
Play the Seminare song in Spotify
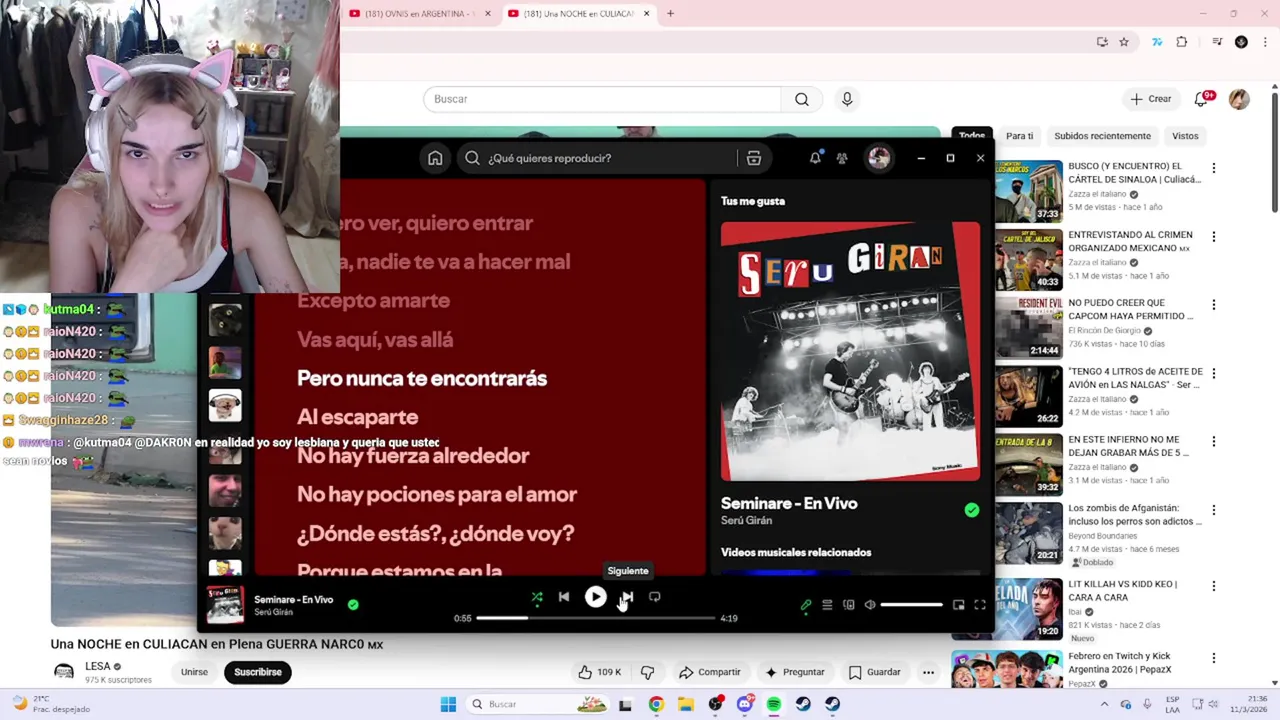(595, 597)
